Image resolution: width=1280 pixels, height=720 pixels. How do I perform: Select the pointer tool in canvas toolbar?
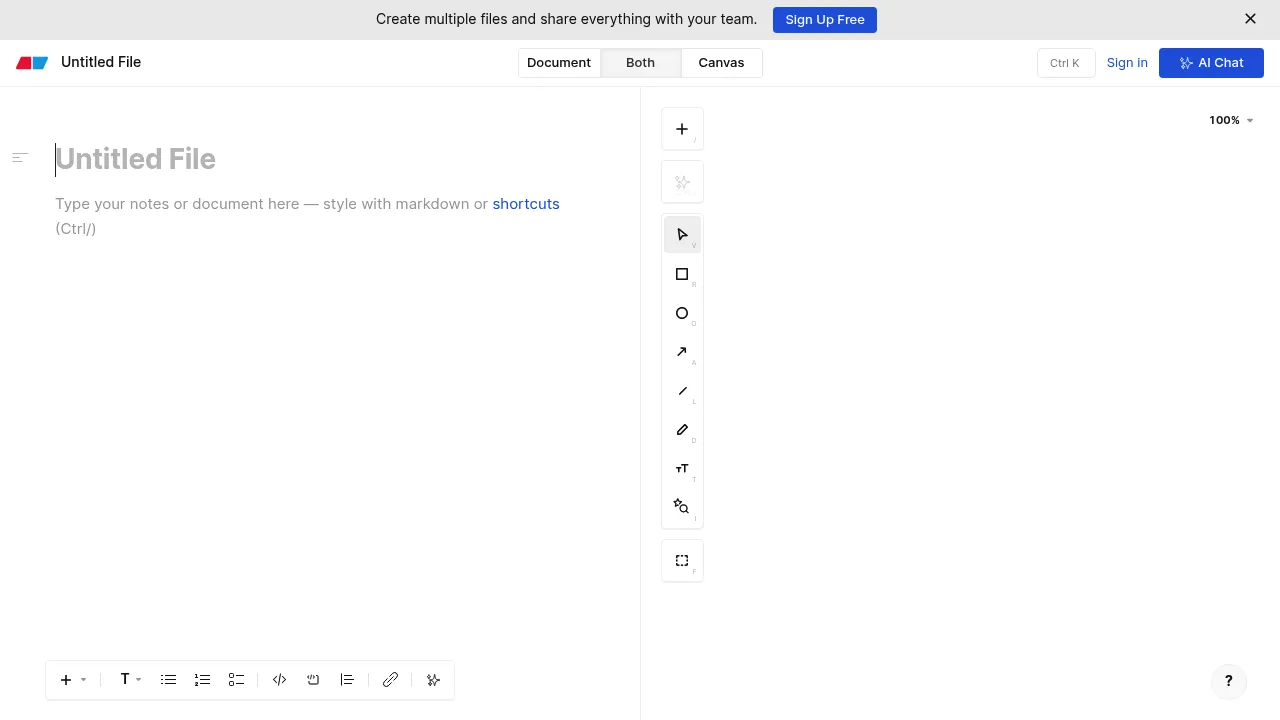click(682, 235)
